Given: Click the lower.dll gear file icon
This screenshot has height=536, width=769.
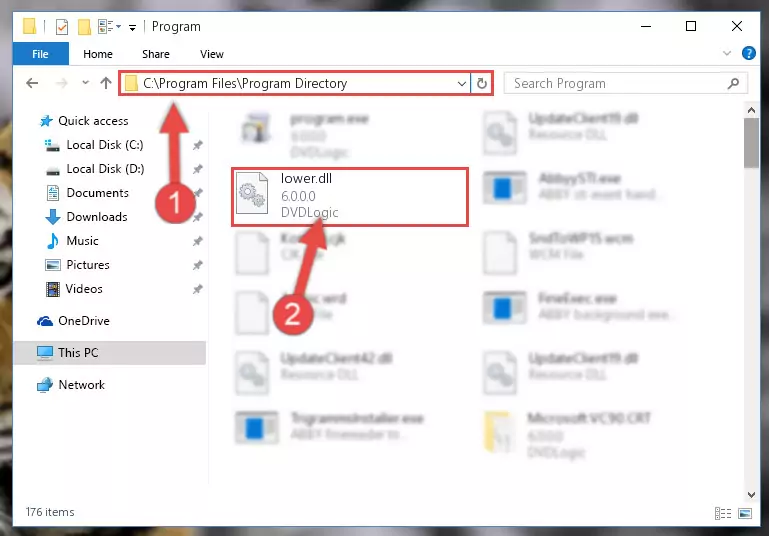Looking at the screenshot, I should [252, 194].
